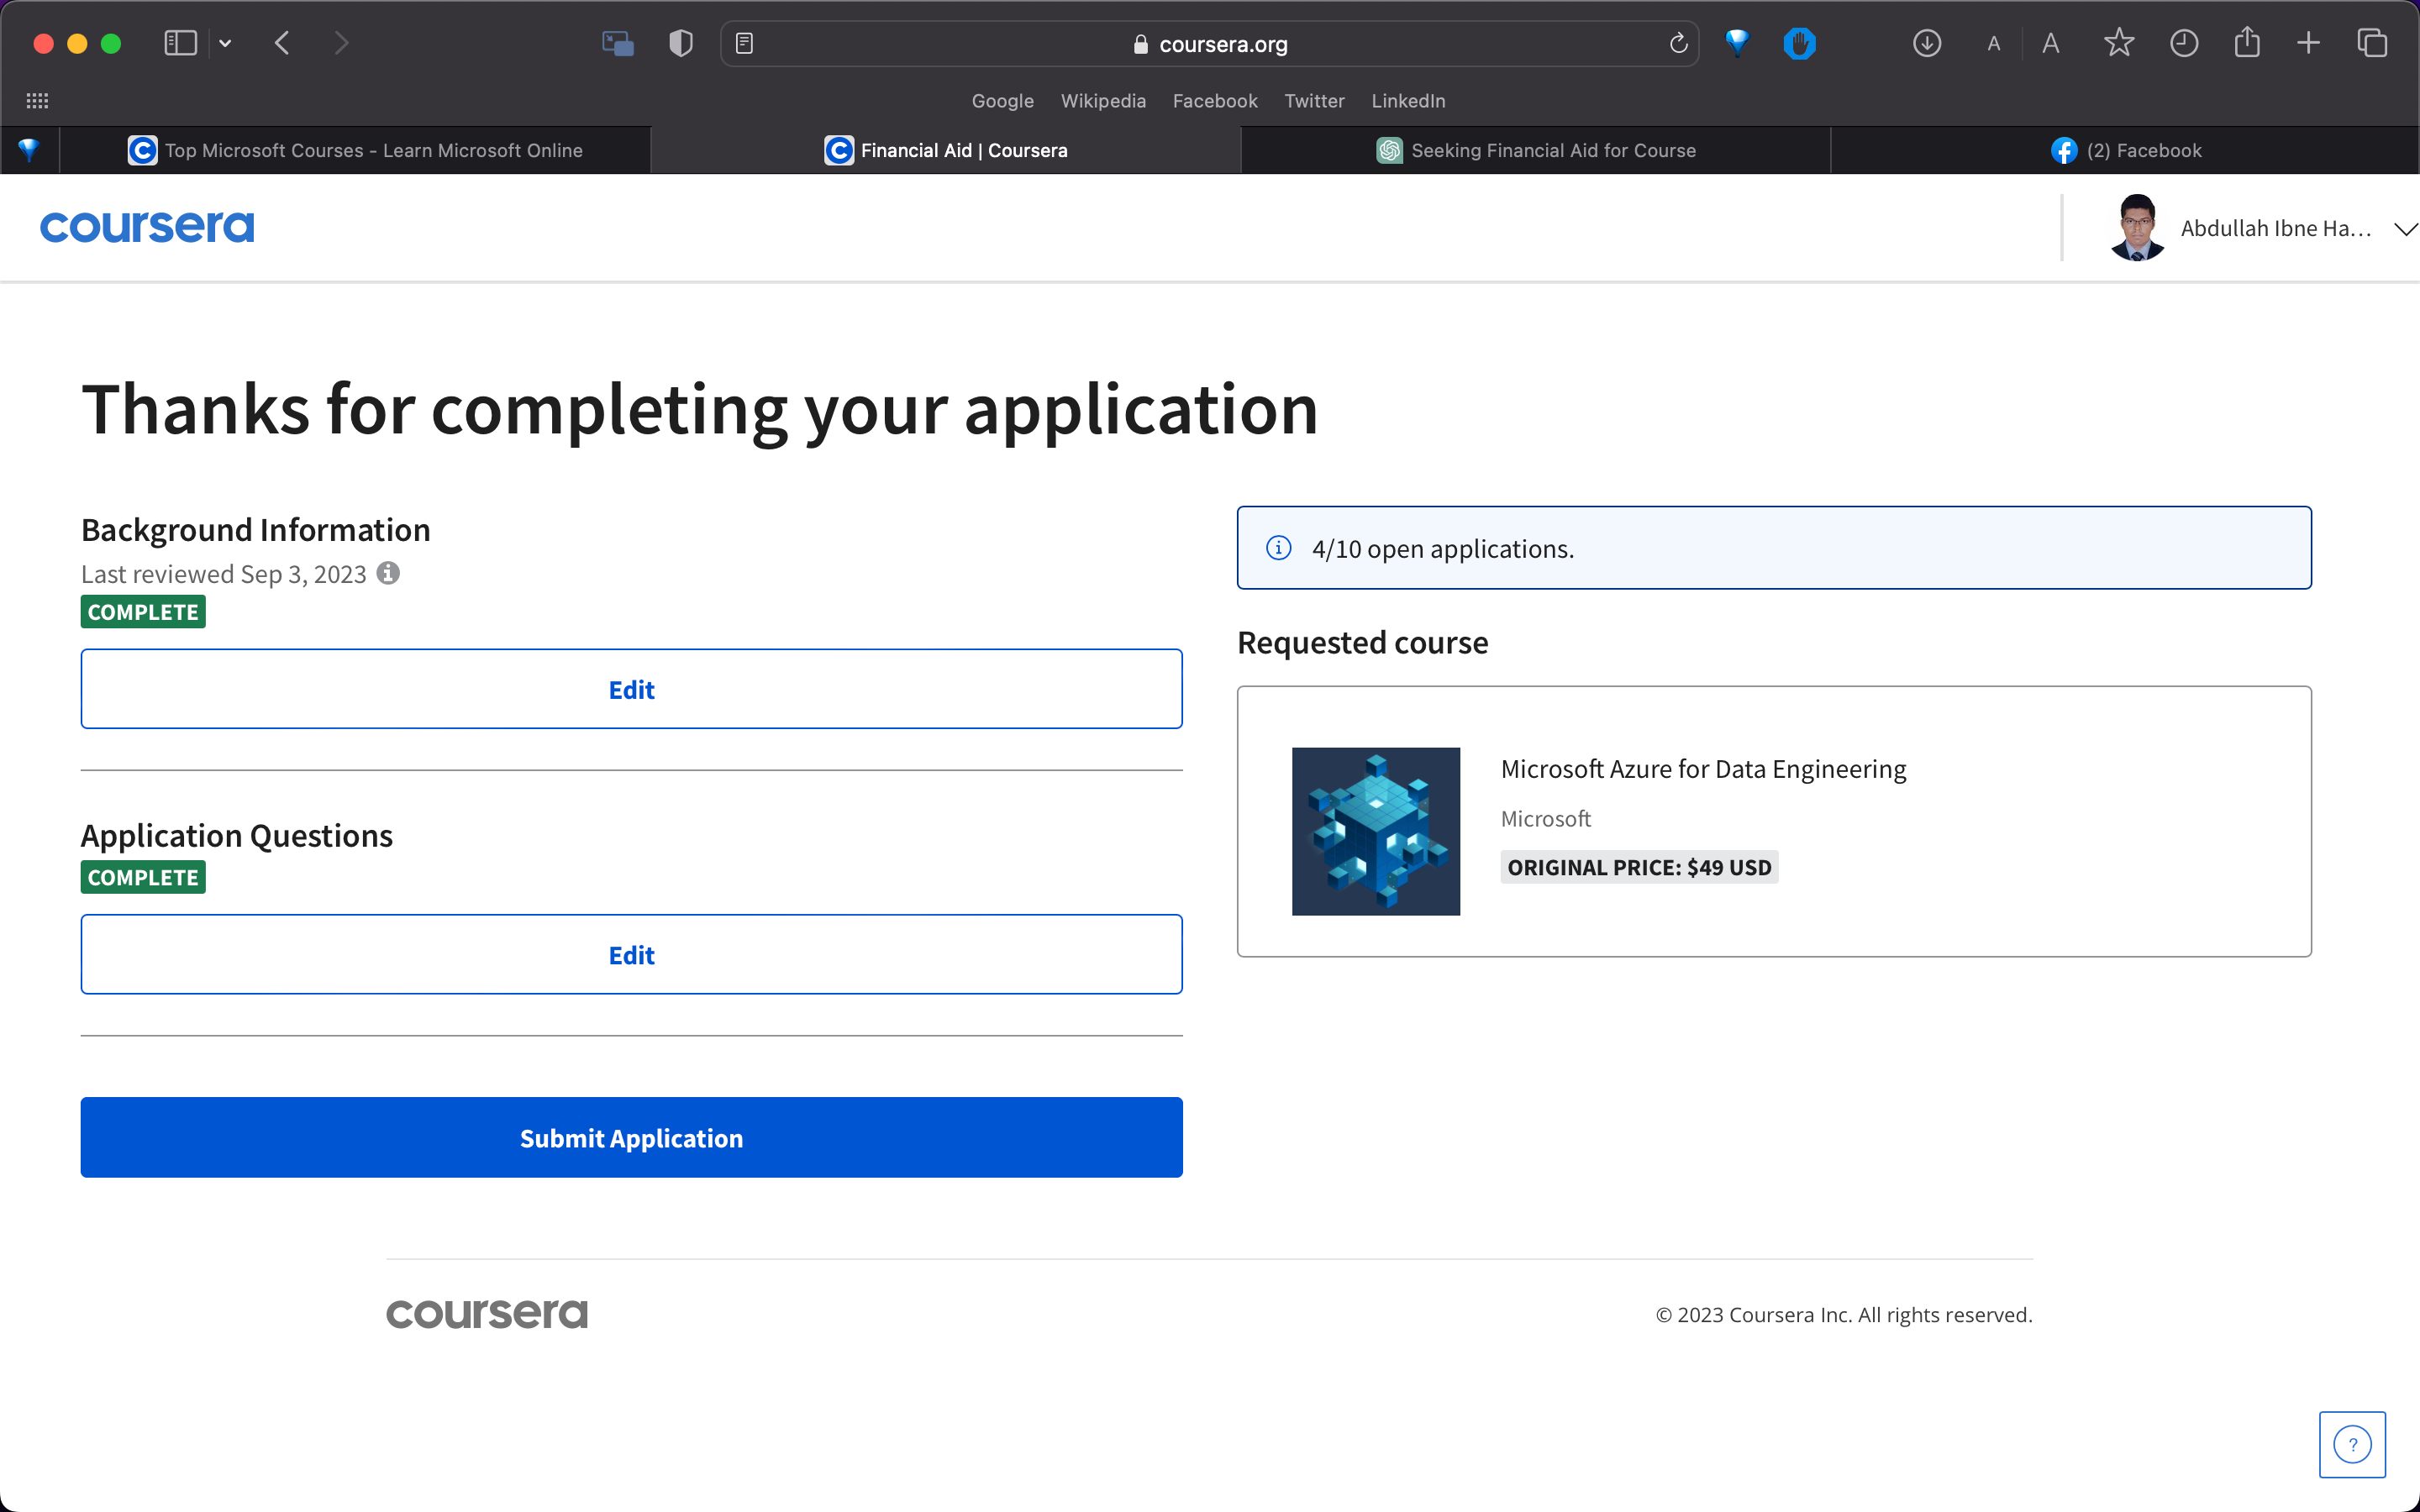
Task: Click the 4/10 open applications text
Action: point(1443,549)
